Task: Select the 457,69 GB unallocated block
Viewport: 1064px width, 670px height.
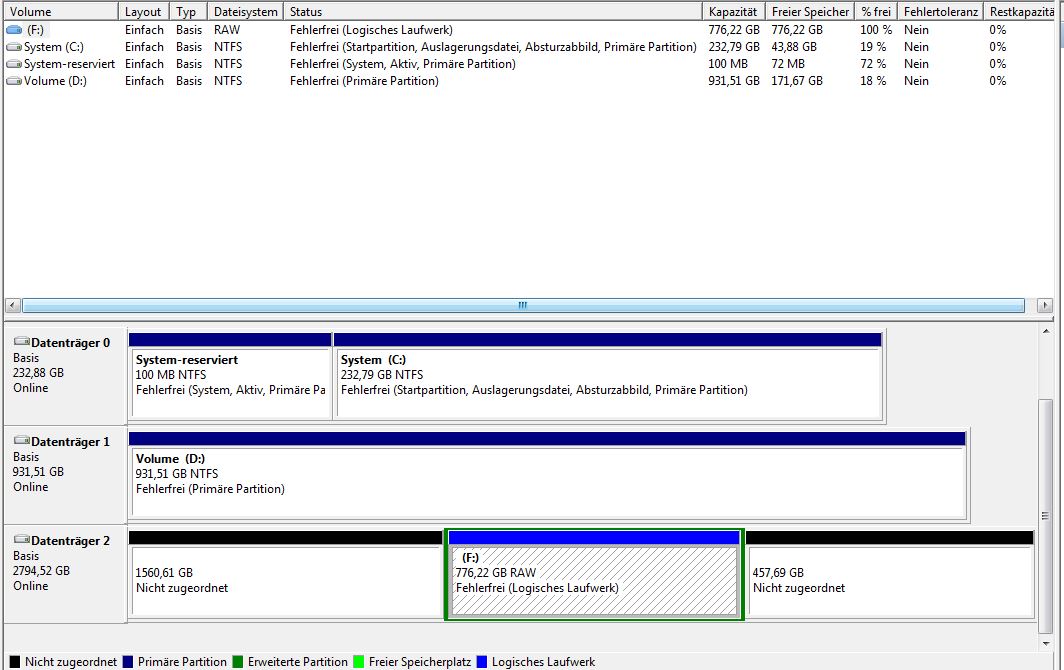Action: coord(890,574)
